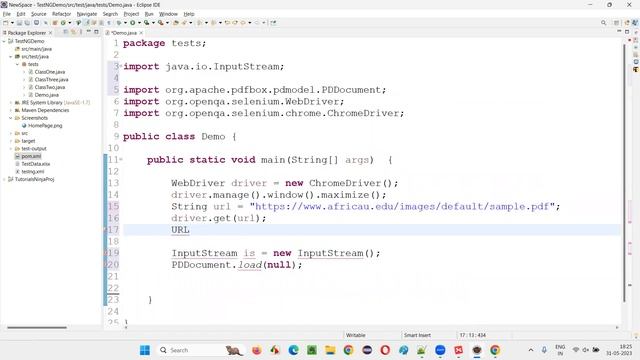Click the Smart Insert status bar field

coord(417,335)
